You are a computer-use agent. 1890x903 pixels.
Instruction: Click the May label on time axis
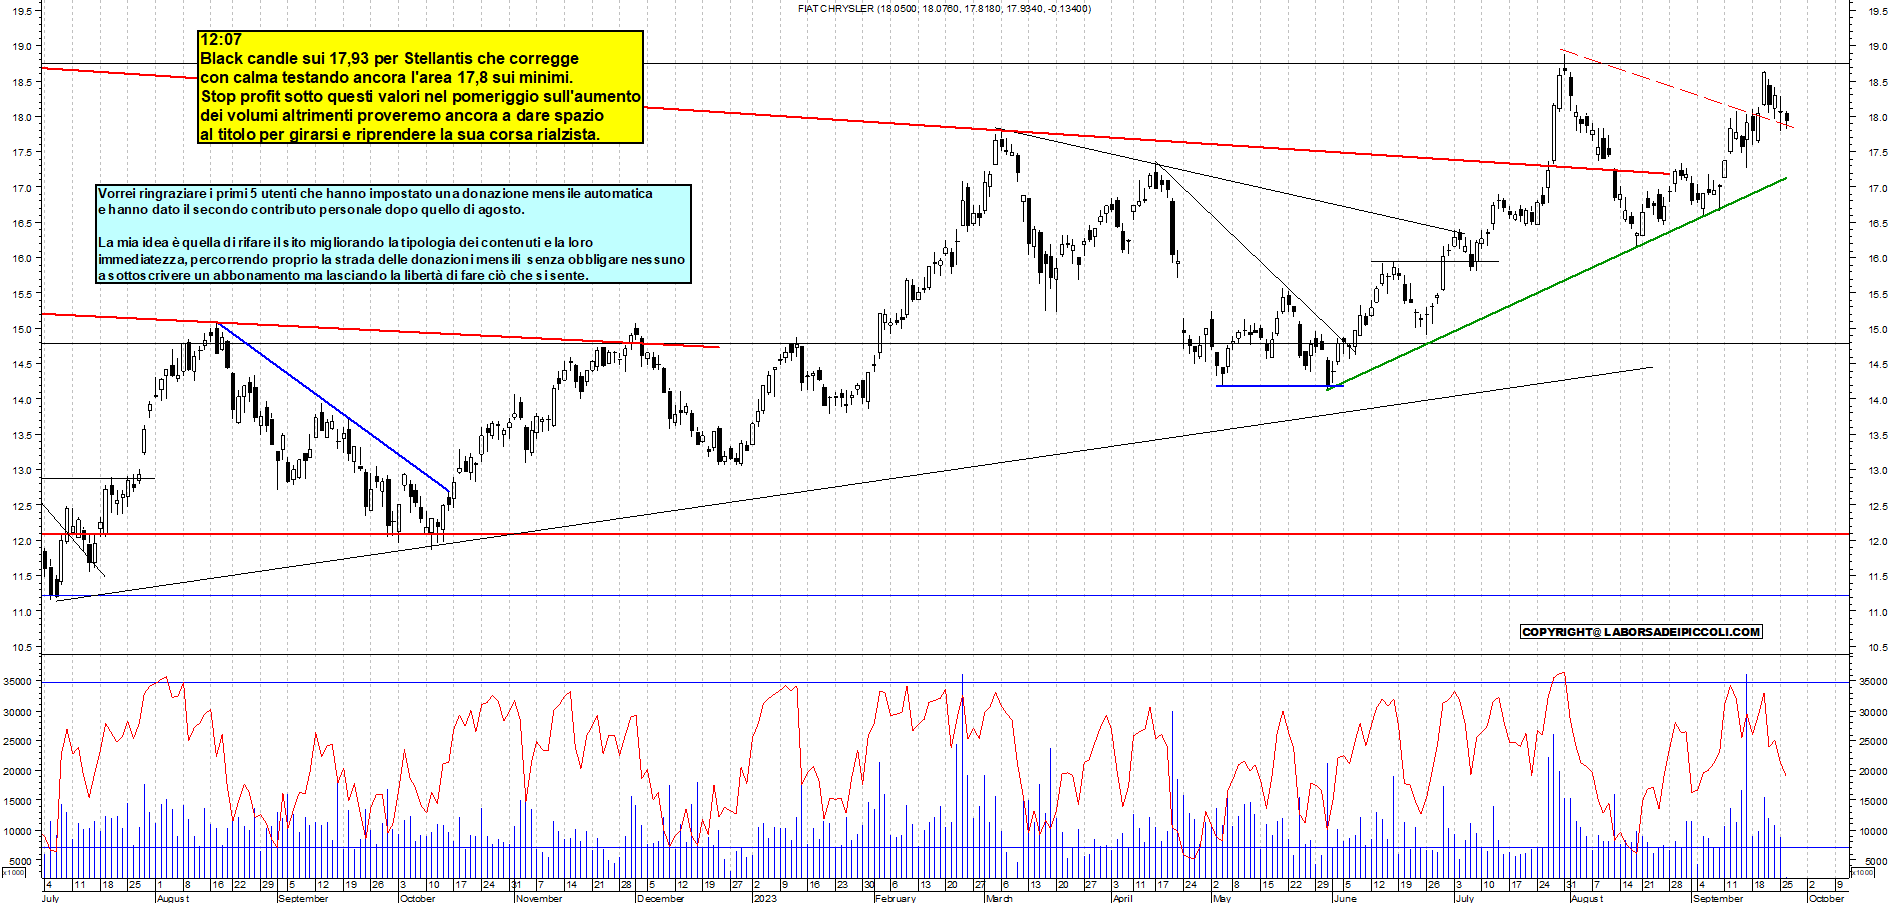[x=1221, y=898]
